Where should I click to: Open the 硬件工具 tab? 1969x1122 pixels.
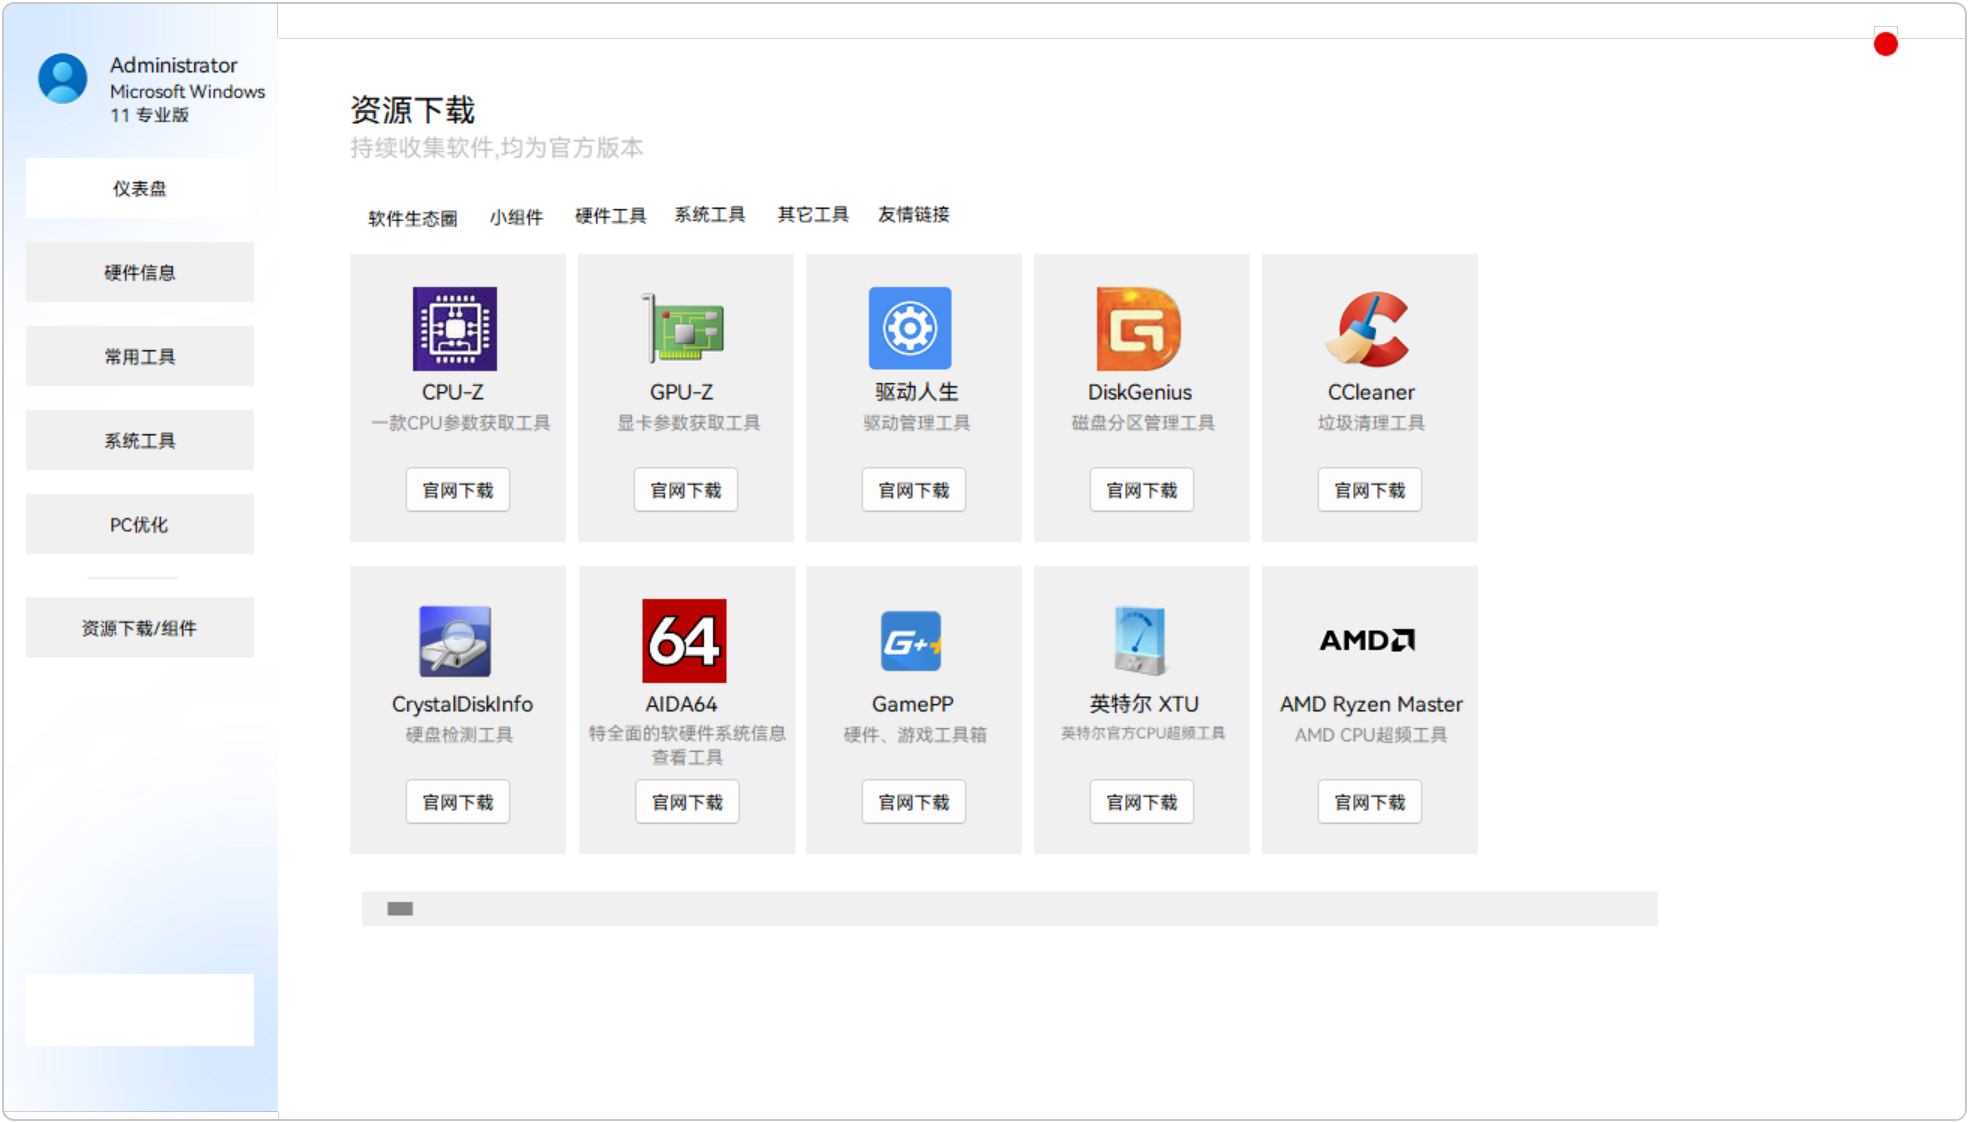pyautogui.click(x=610, y=216)
